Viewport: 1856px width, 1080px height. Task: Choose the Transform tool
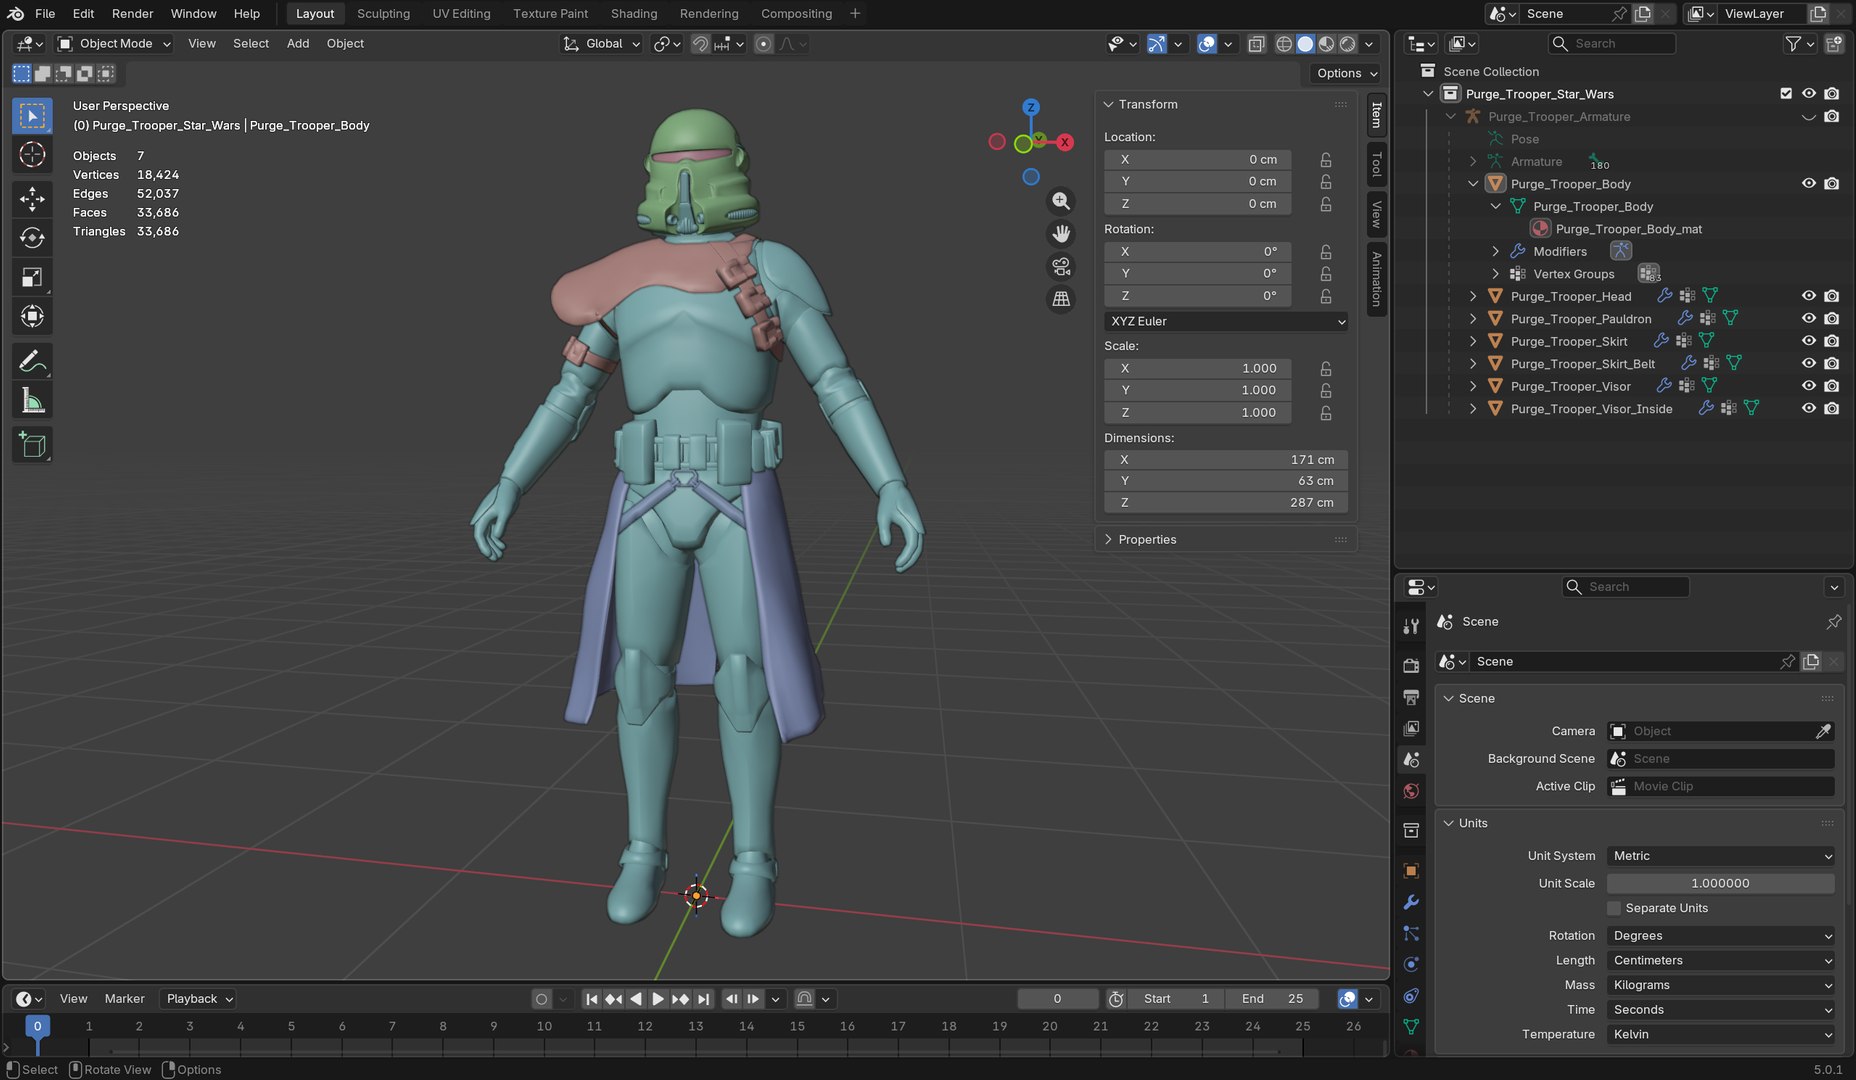(32, 317)
